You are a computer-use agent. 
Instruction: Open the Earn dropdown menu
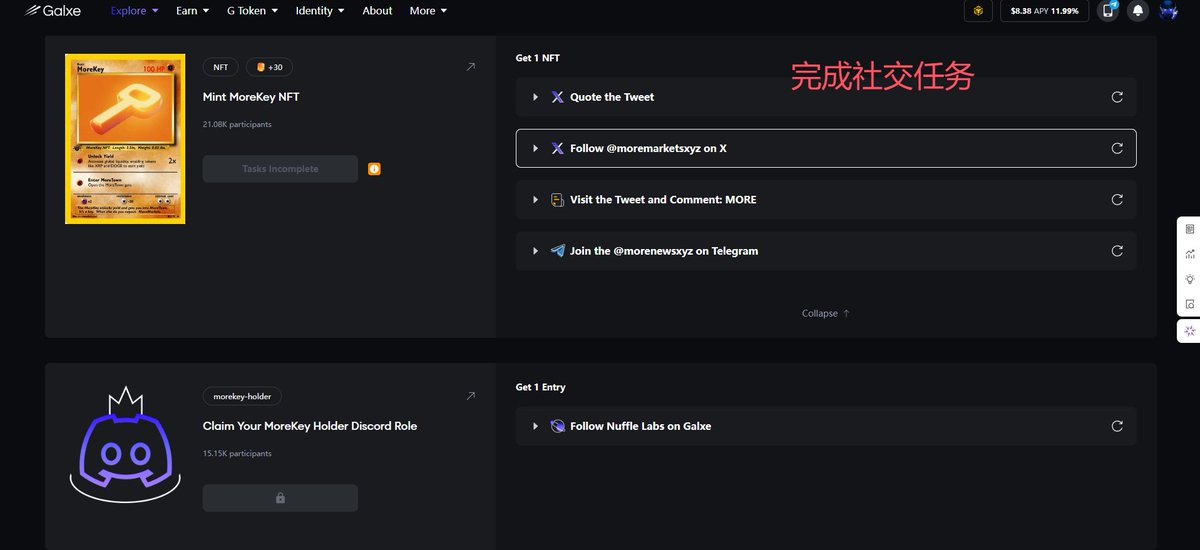pyautogui.click(x=193, y=11)
